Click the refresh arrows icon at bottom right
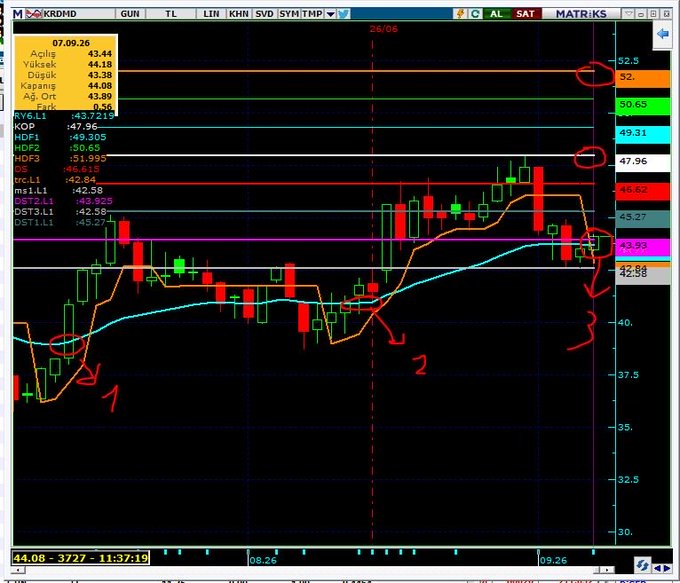Screen dimensions: 680x583 [642, 565]
